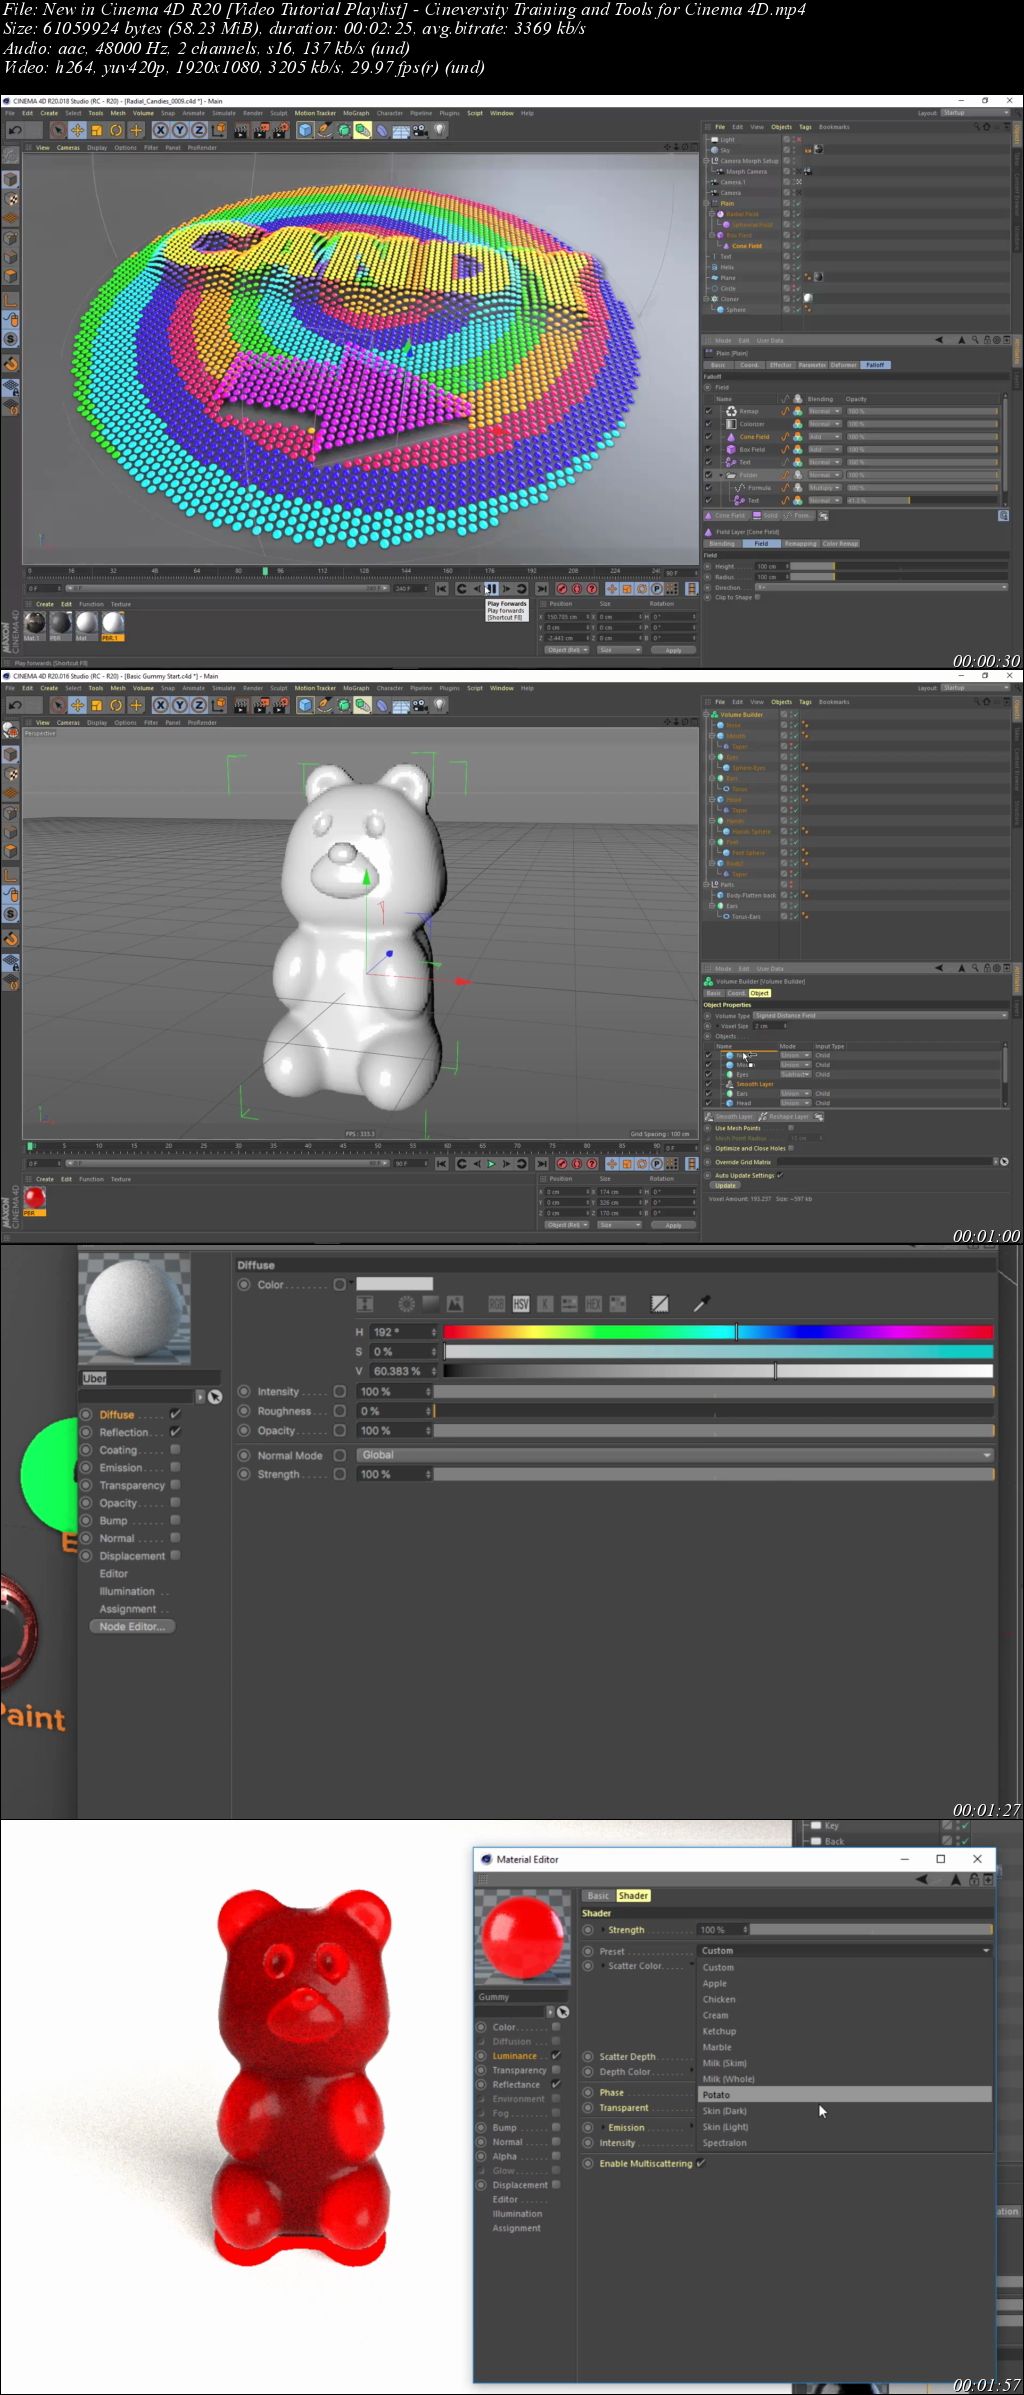1024x2395 pixels.
Task: Open Head Union mode dropdown
Action: click(x=795, y=1103)
